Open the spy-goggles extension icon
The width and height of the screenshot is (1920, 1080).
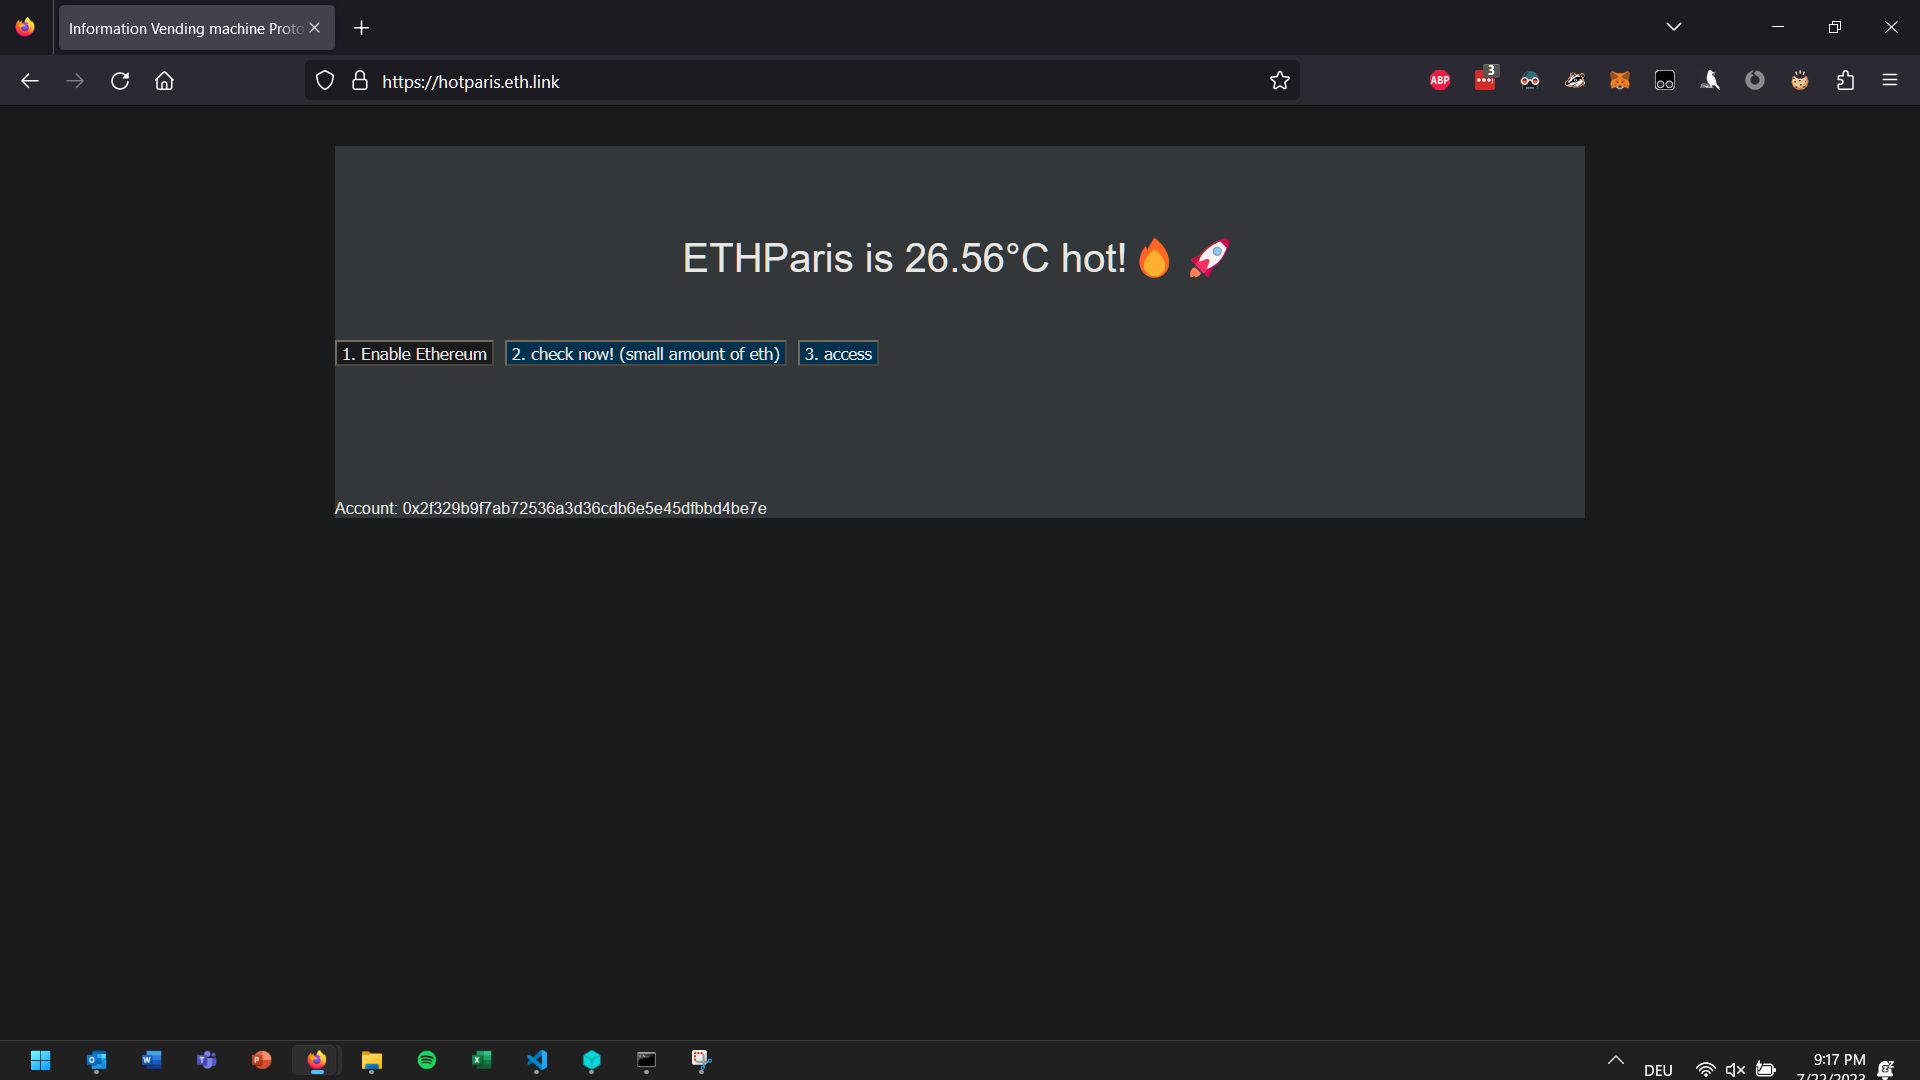(x=1530, y=81)
